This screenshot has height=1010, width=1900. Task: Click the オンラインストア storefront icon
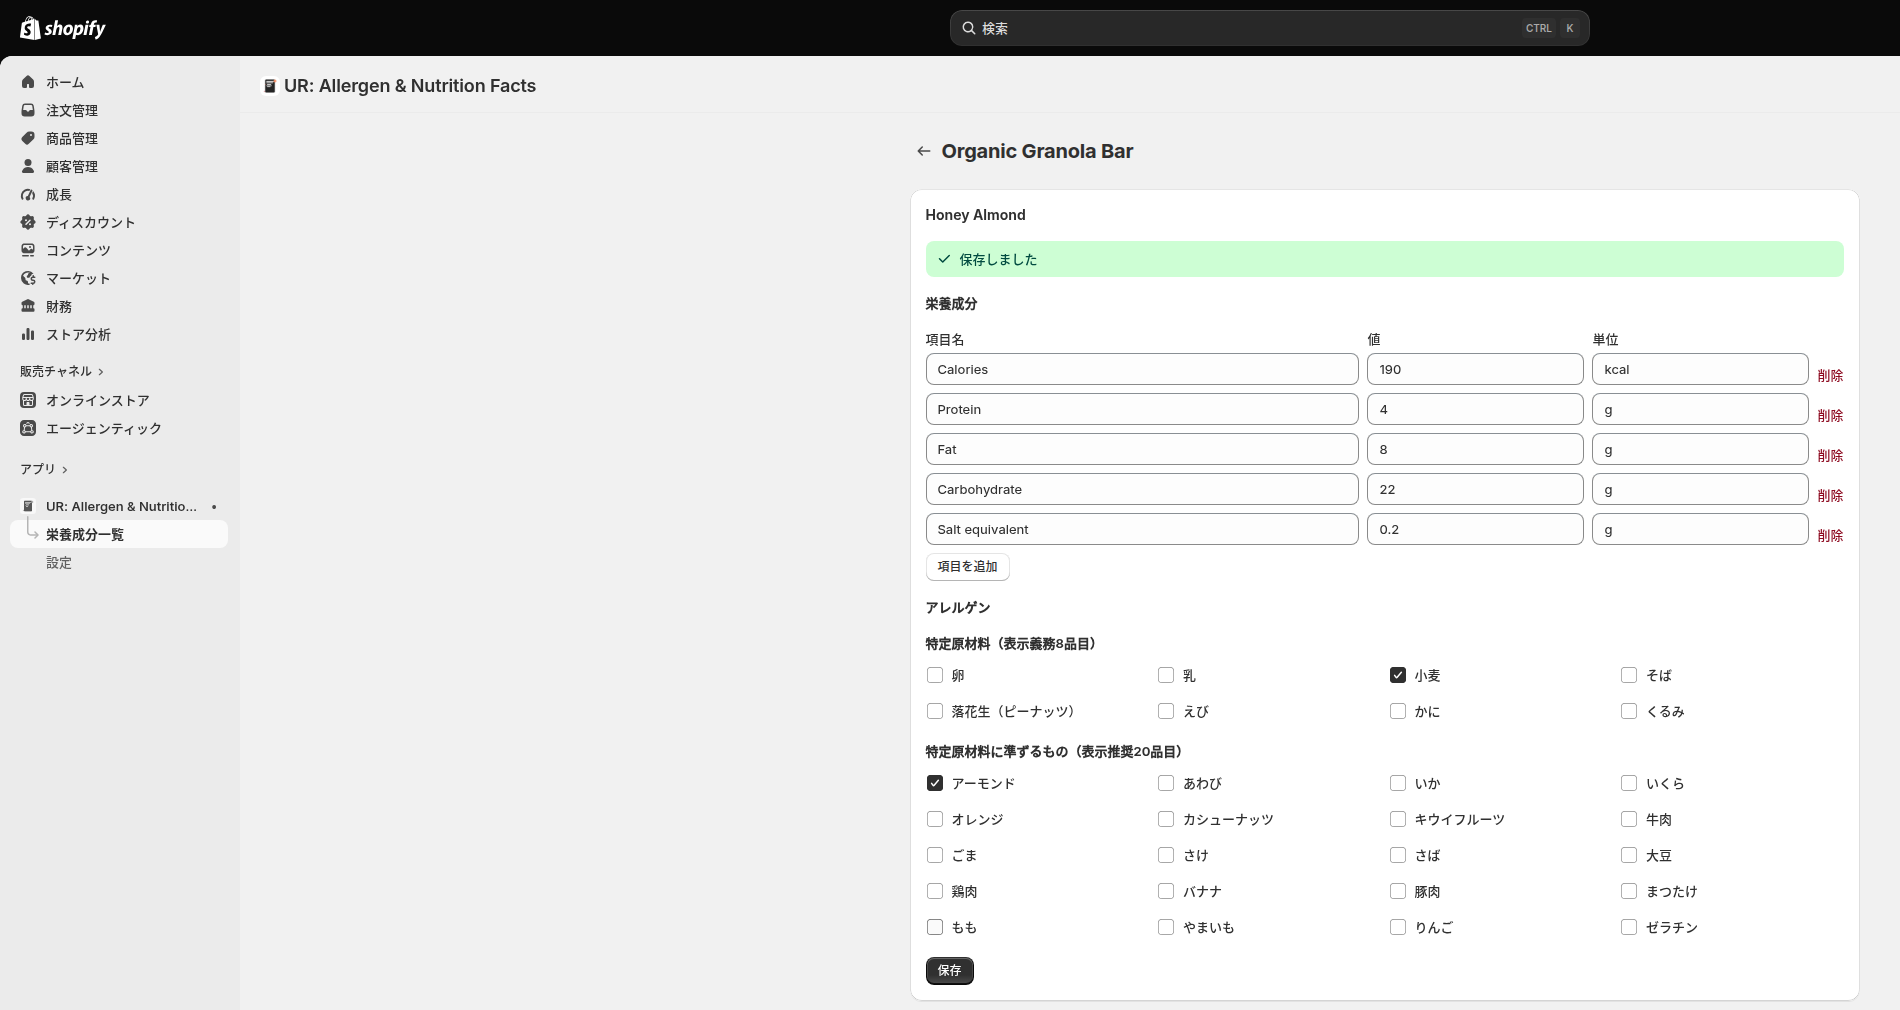(x=28, y=400)
